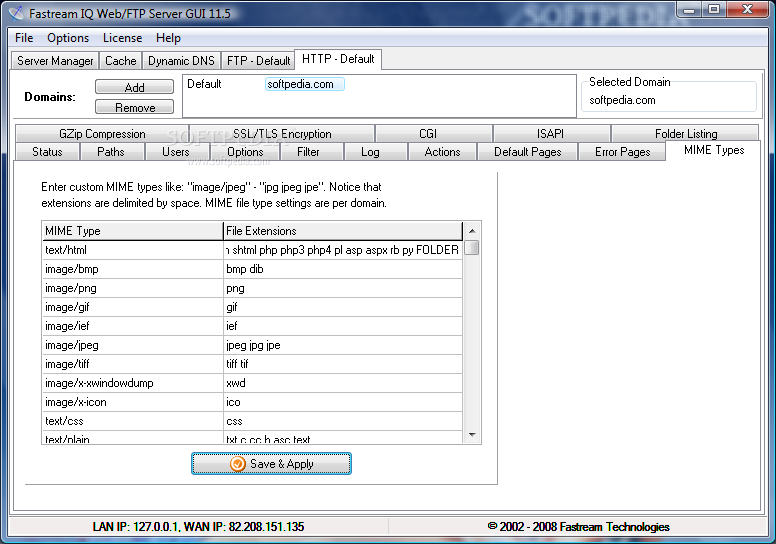Minimize the Fastream IQ window

pos(689,9)
